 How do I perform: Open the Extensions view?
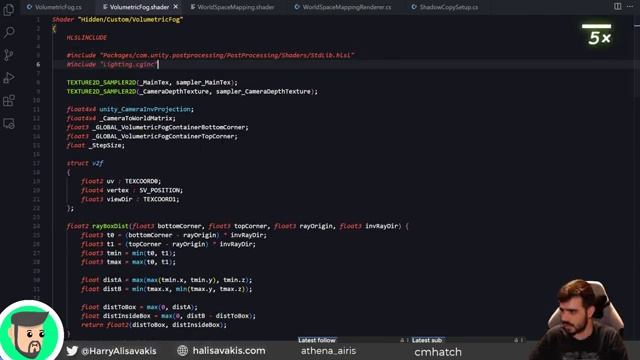click(9, 100)
